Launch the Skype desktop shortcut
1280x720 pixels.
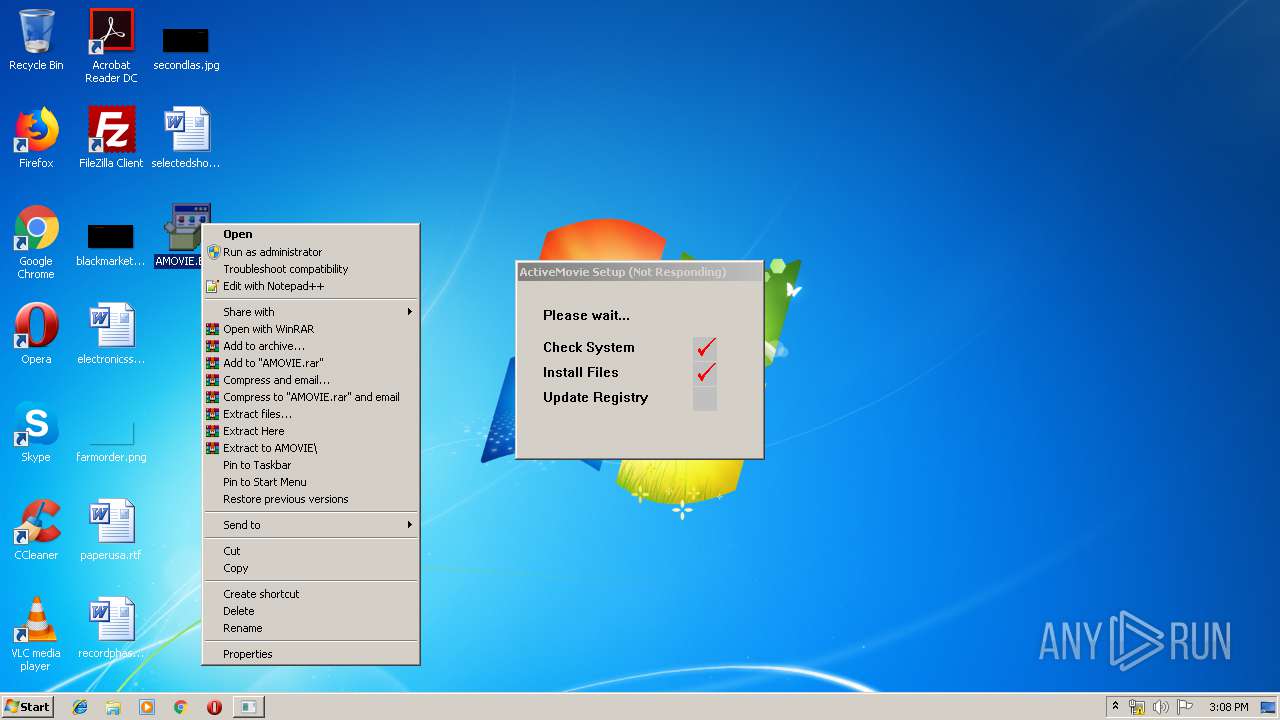pos(36,432)
